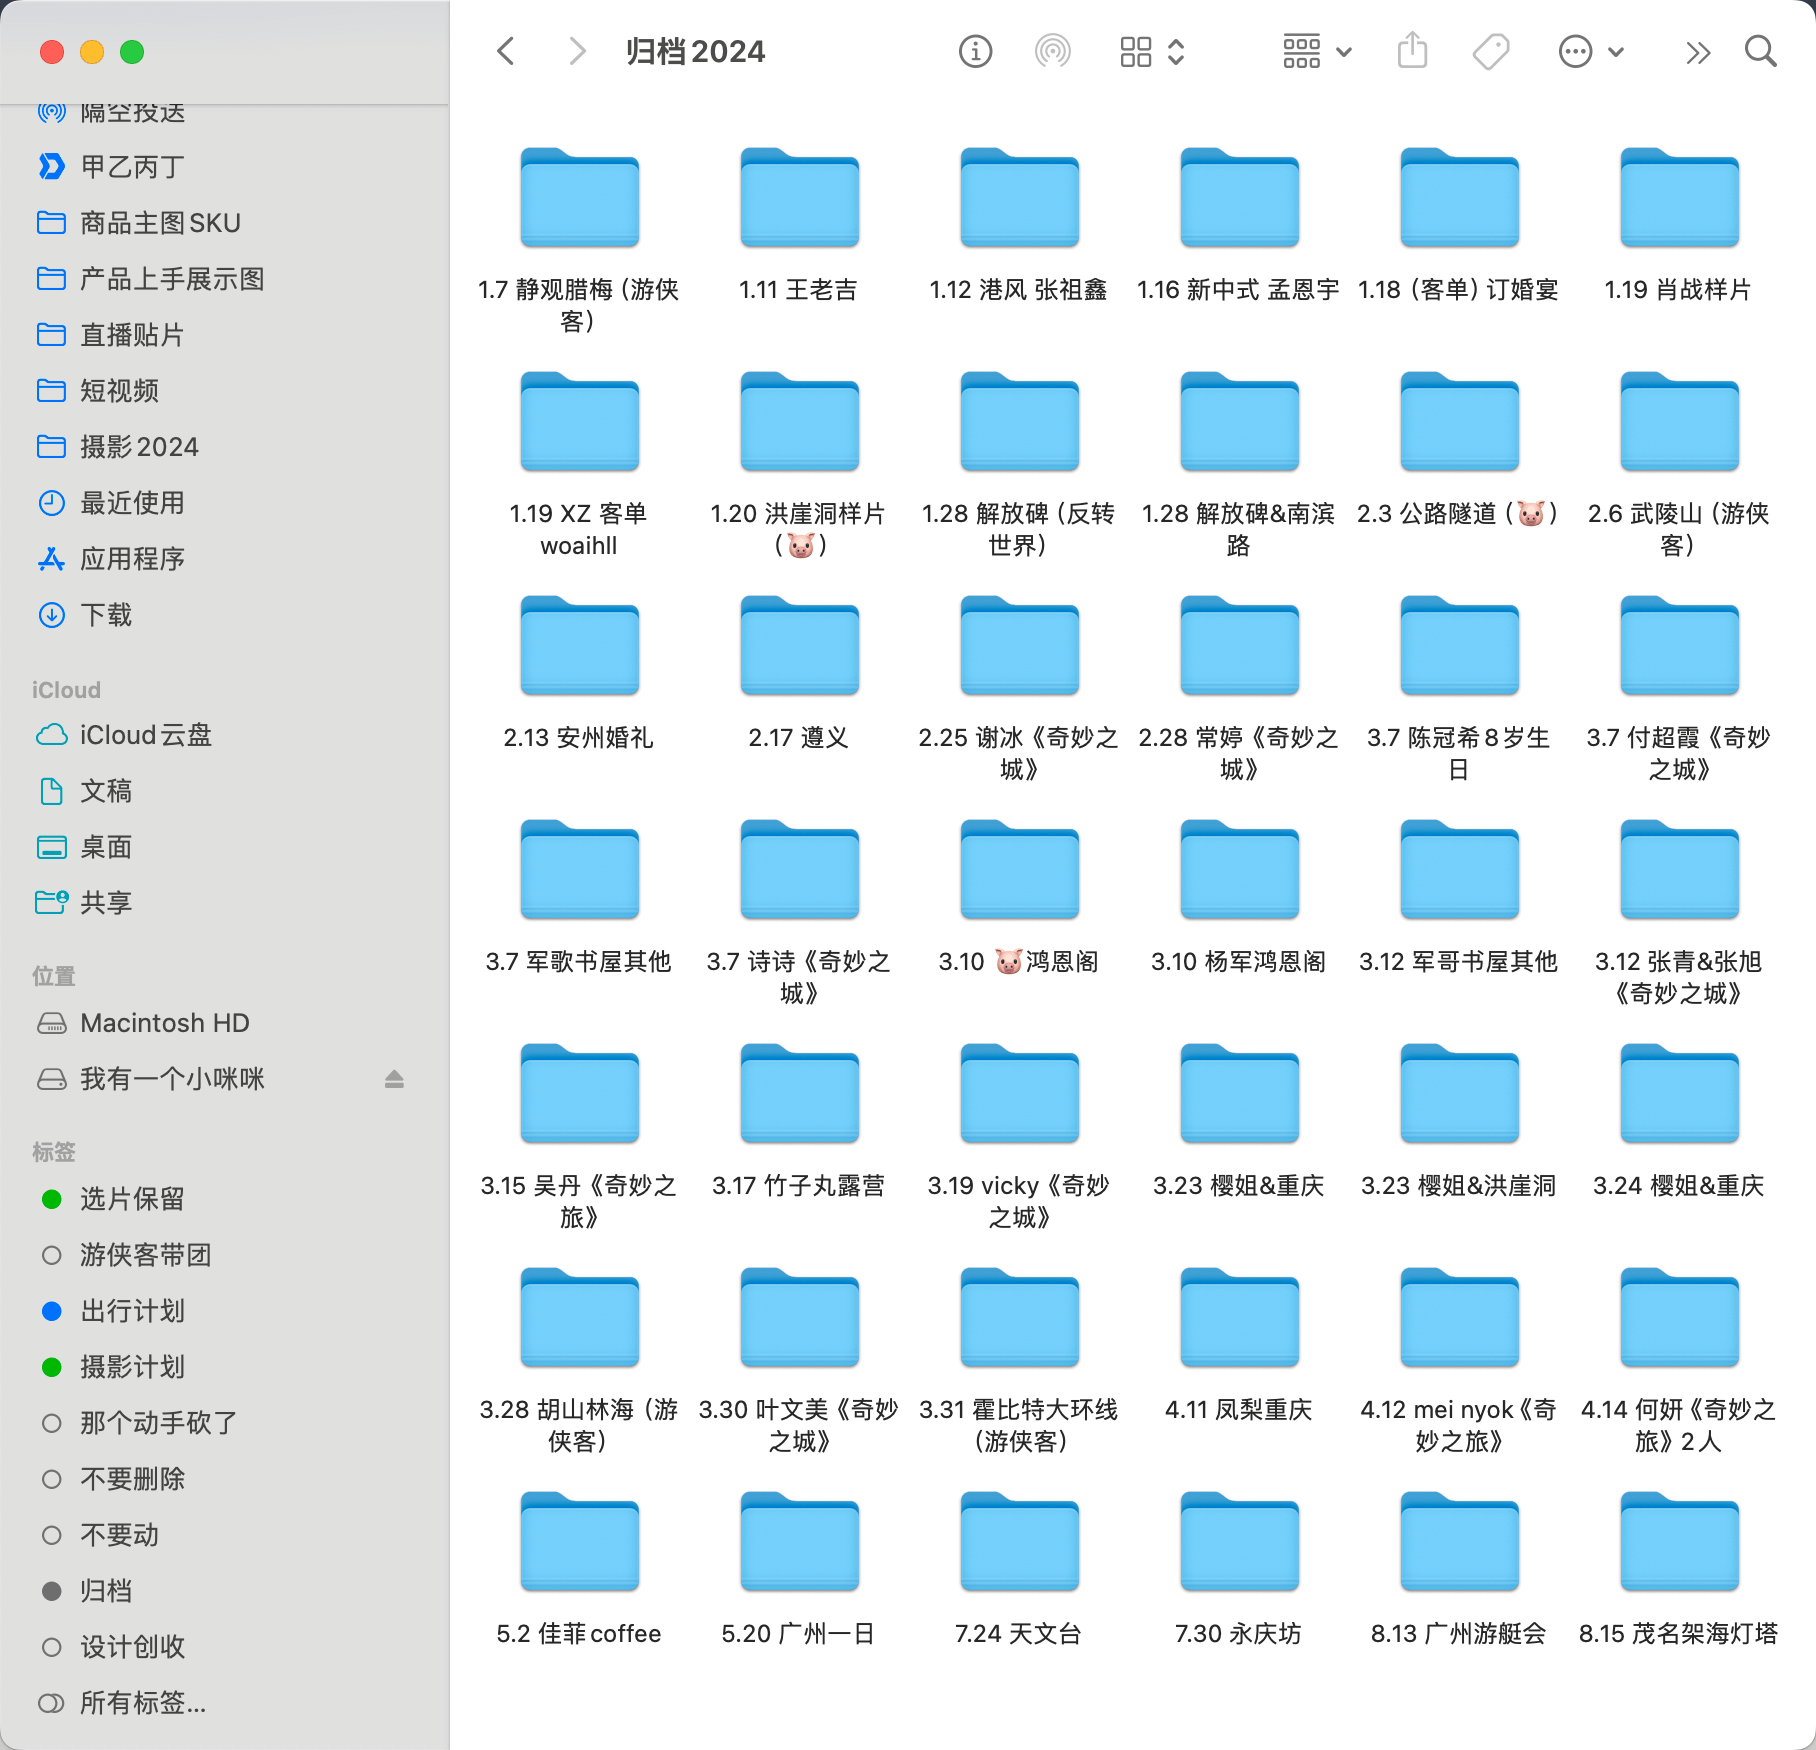Click the Back navigation arrow
The image size is (1816, 1750).
click(505, 51)
